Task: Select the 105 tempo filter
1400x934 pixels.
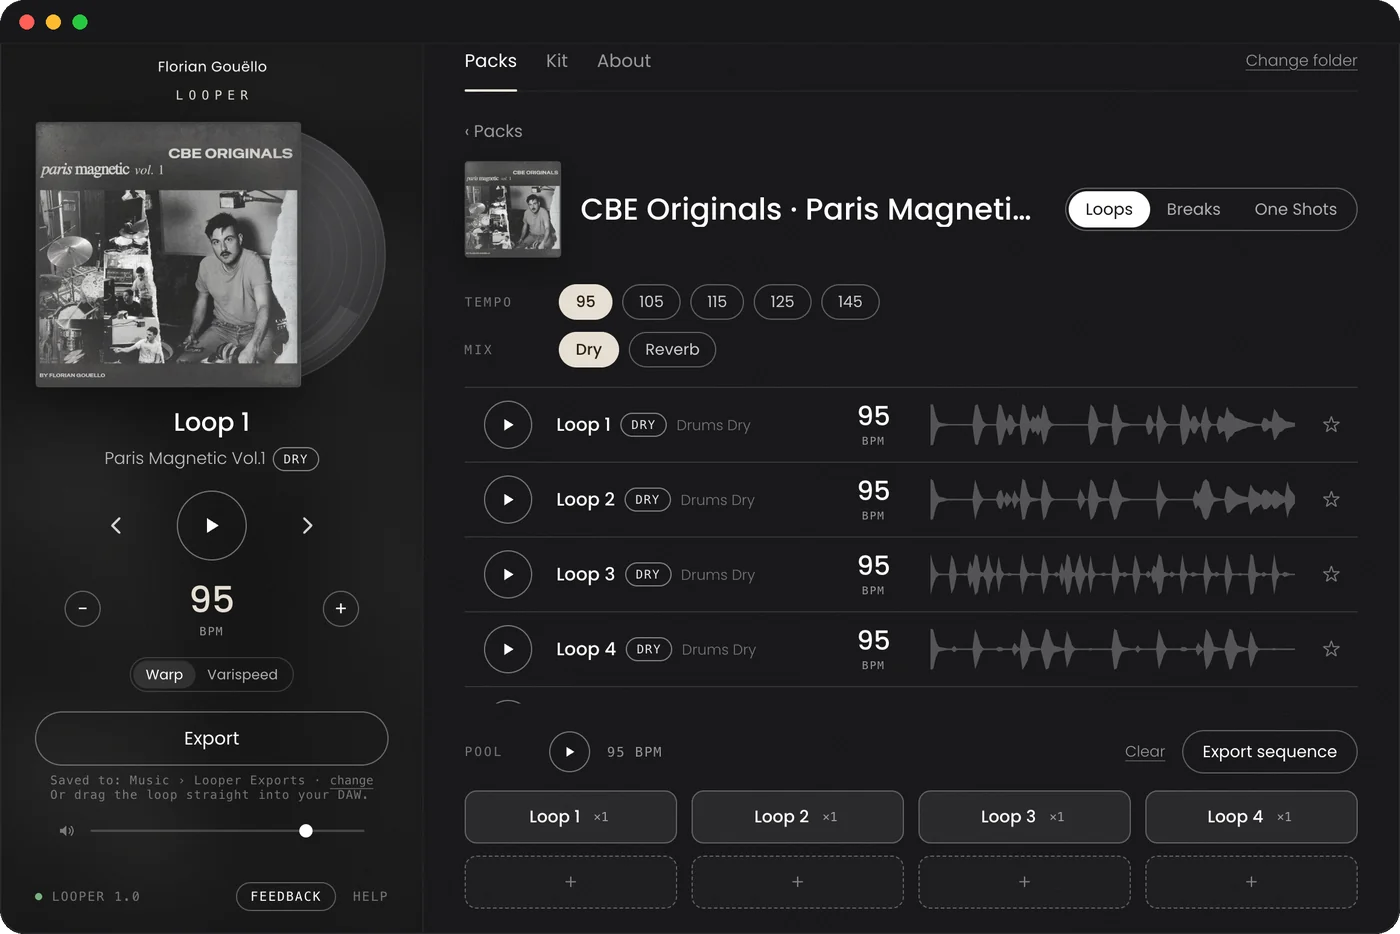Action: (651, 302)
